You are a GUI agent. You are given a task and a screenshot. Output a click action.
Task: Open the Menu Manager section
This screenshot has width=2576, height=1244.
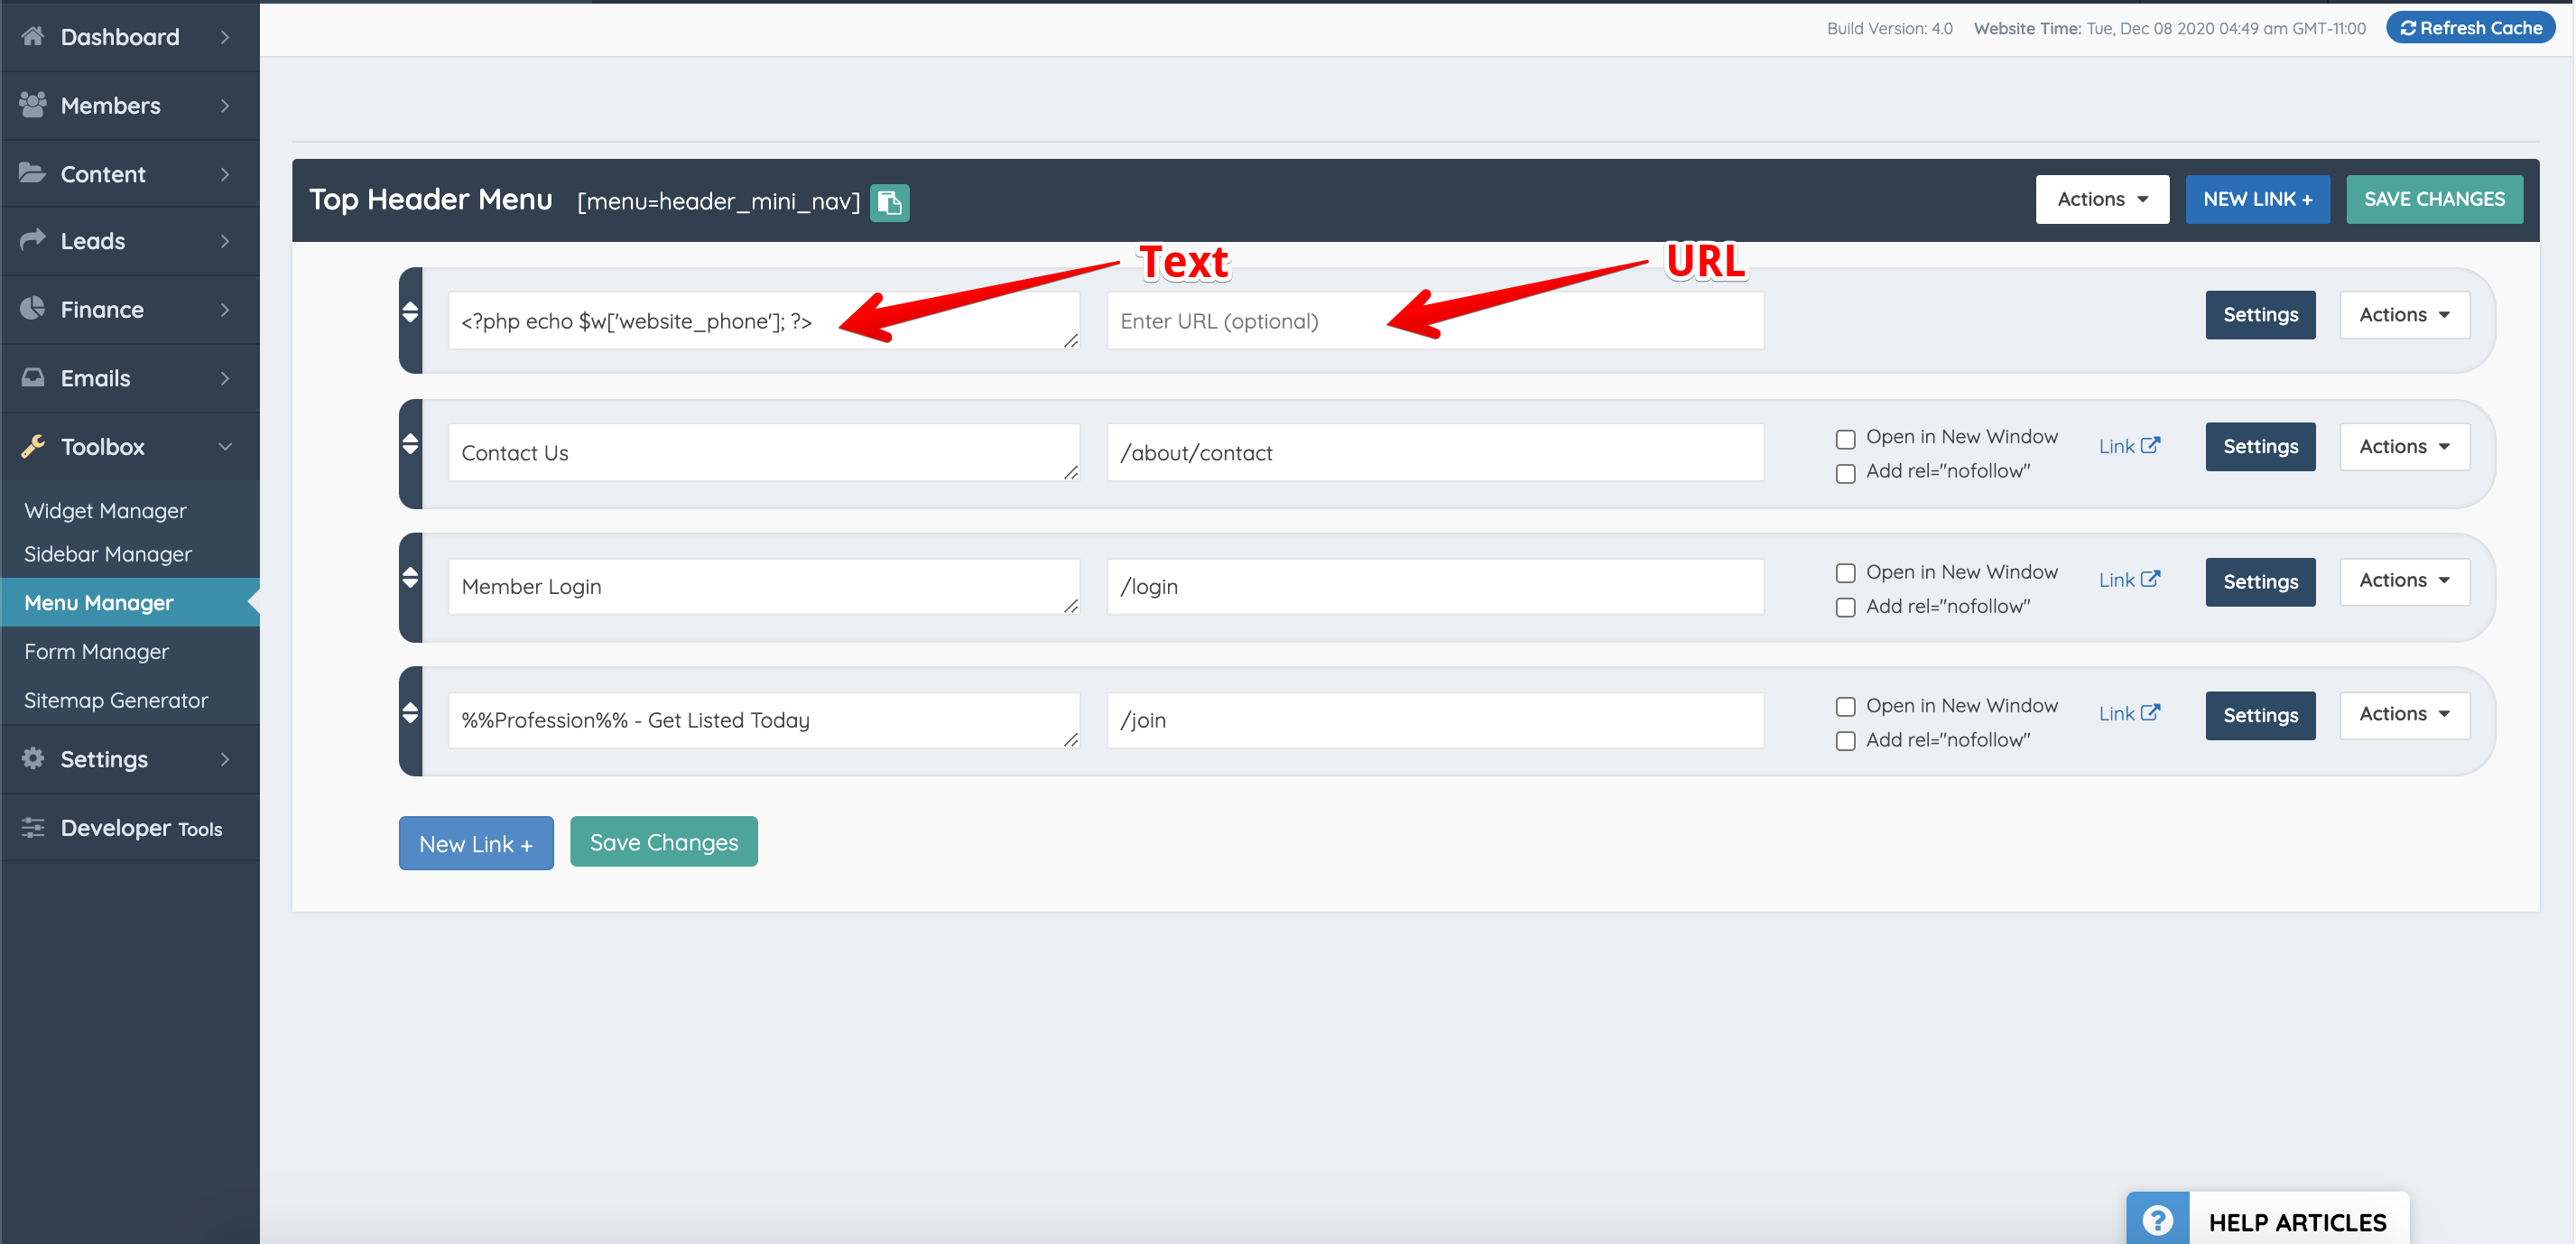click(x=98, y=602)
